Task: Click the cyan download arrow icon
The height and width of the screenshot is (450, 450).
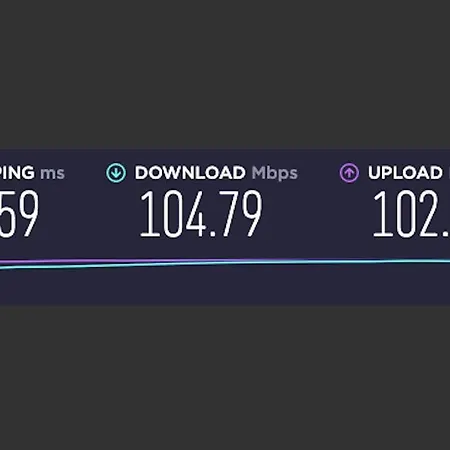Action: click(x=116, y=173)
